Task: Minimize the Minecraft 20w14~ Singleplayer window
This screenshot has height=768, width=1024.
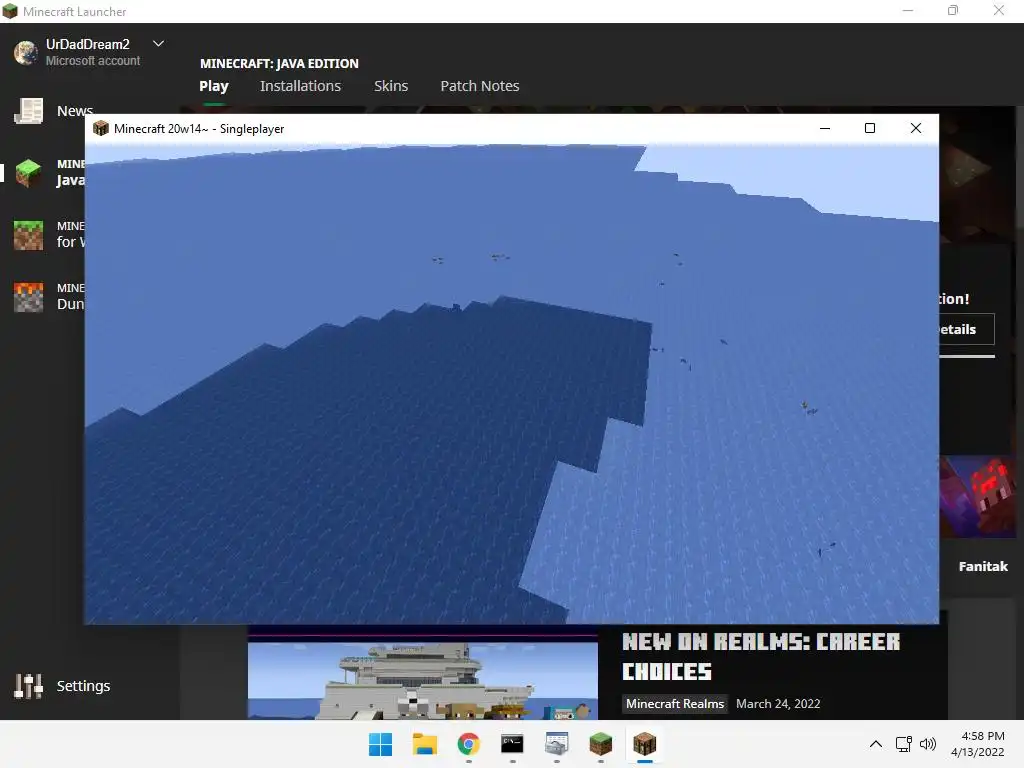Action: (x=825, y=128)
